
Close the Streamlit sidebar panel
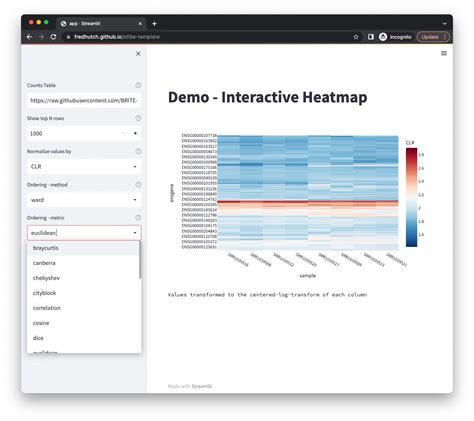click(x=138, y=54)
